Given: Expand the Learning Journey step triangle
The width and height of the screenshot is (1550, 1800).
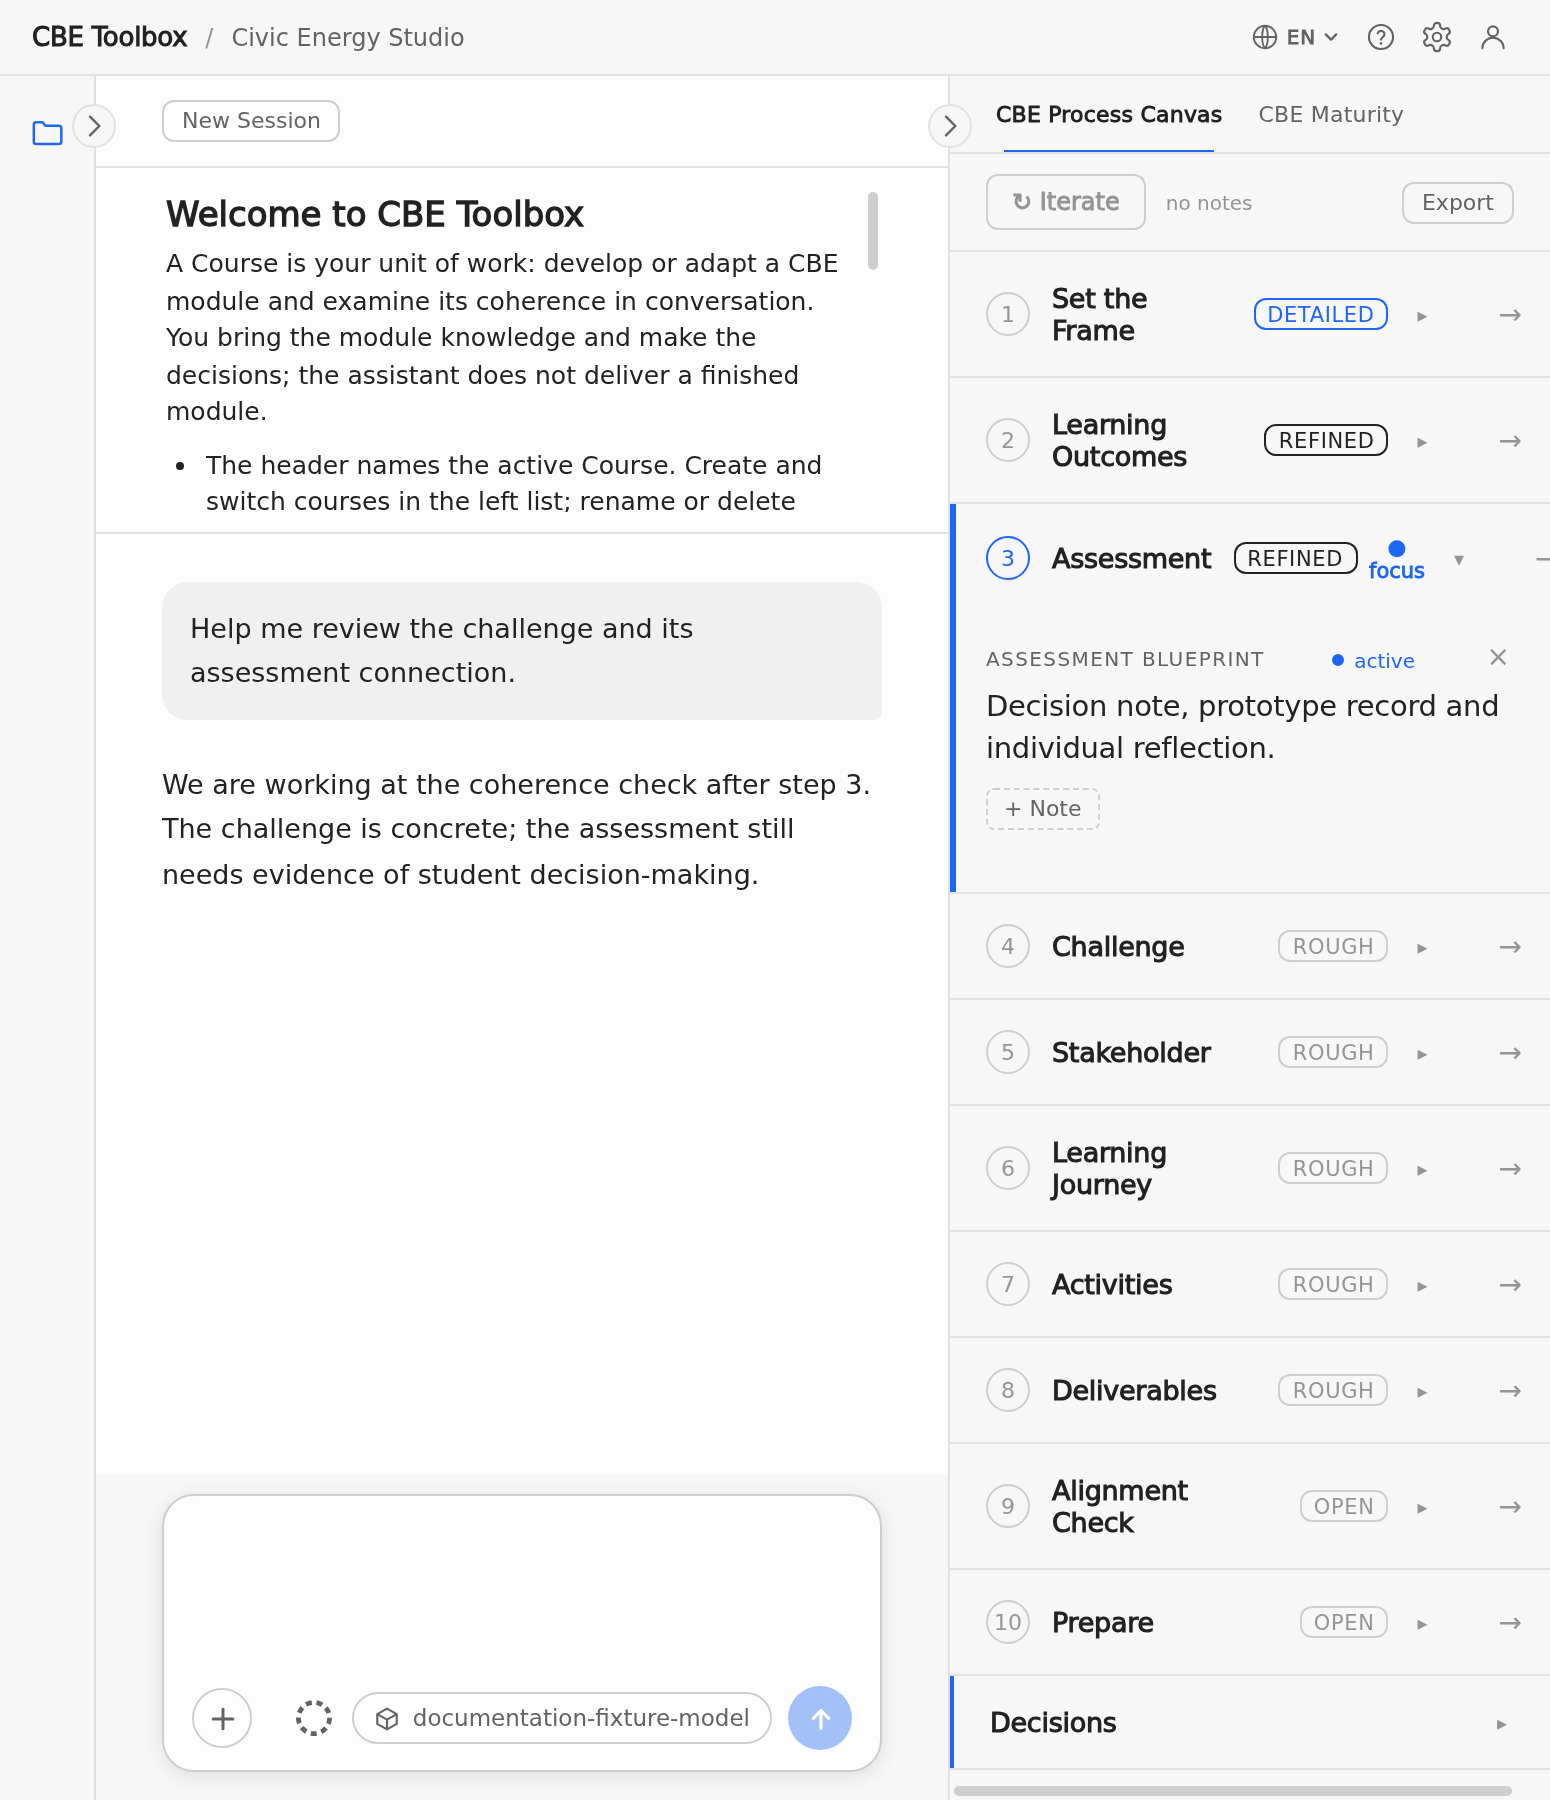Looking at the screenshot, I should (1422, 1170).
